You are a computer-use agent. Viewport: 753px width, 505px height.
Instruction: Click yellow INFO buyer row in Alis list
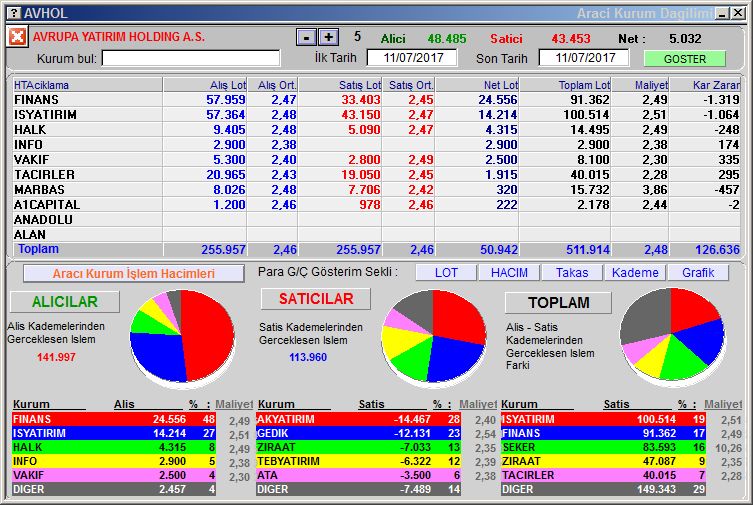[x=114, y=461]
